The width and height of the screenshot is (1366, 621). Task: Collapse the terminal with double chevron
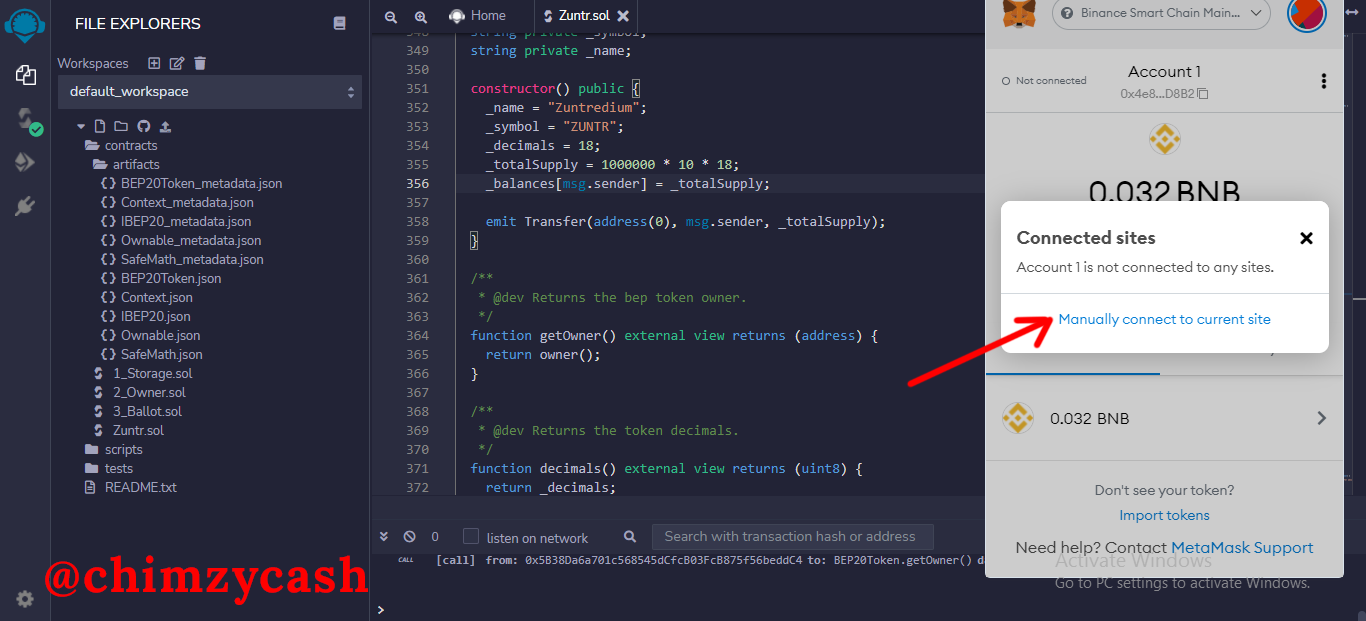point(384,537)
